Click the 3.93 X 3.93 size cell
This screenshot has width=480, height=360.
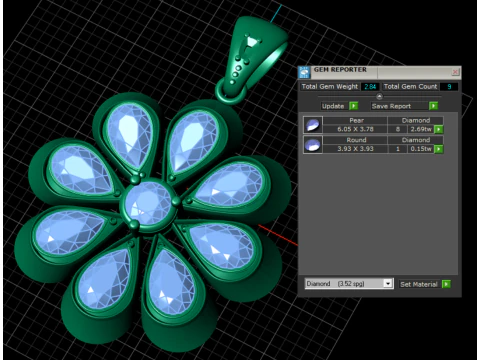(x=355, y=149)
